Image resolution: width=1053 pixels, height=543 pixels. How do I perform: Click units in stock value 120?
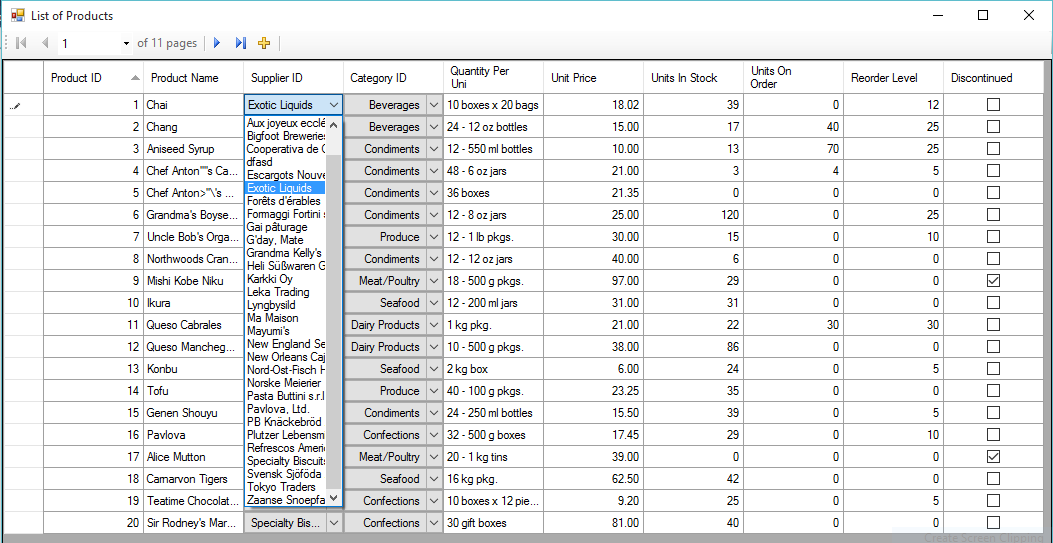tap(694, 215)
